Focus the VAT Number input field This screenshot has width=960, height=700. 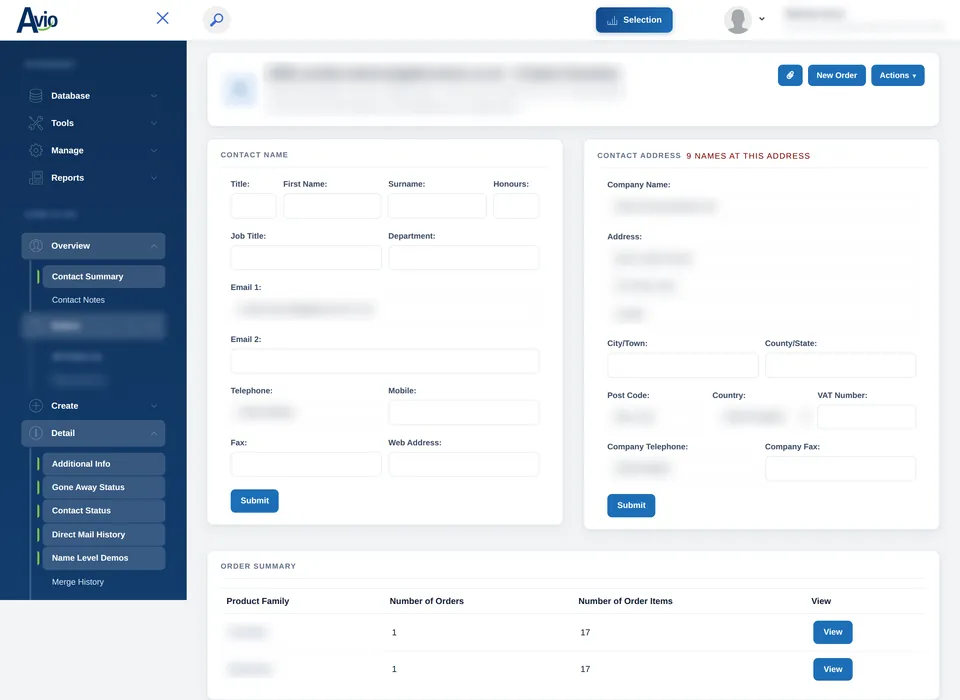click(x=866, y=418)
